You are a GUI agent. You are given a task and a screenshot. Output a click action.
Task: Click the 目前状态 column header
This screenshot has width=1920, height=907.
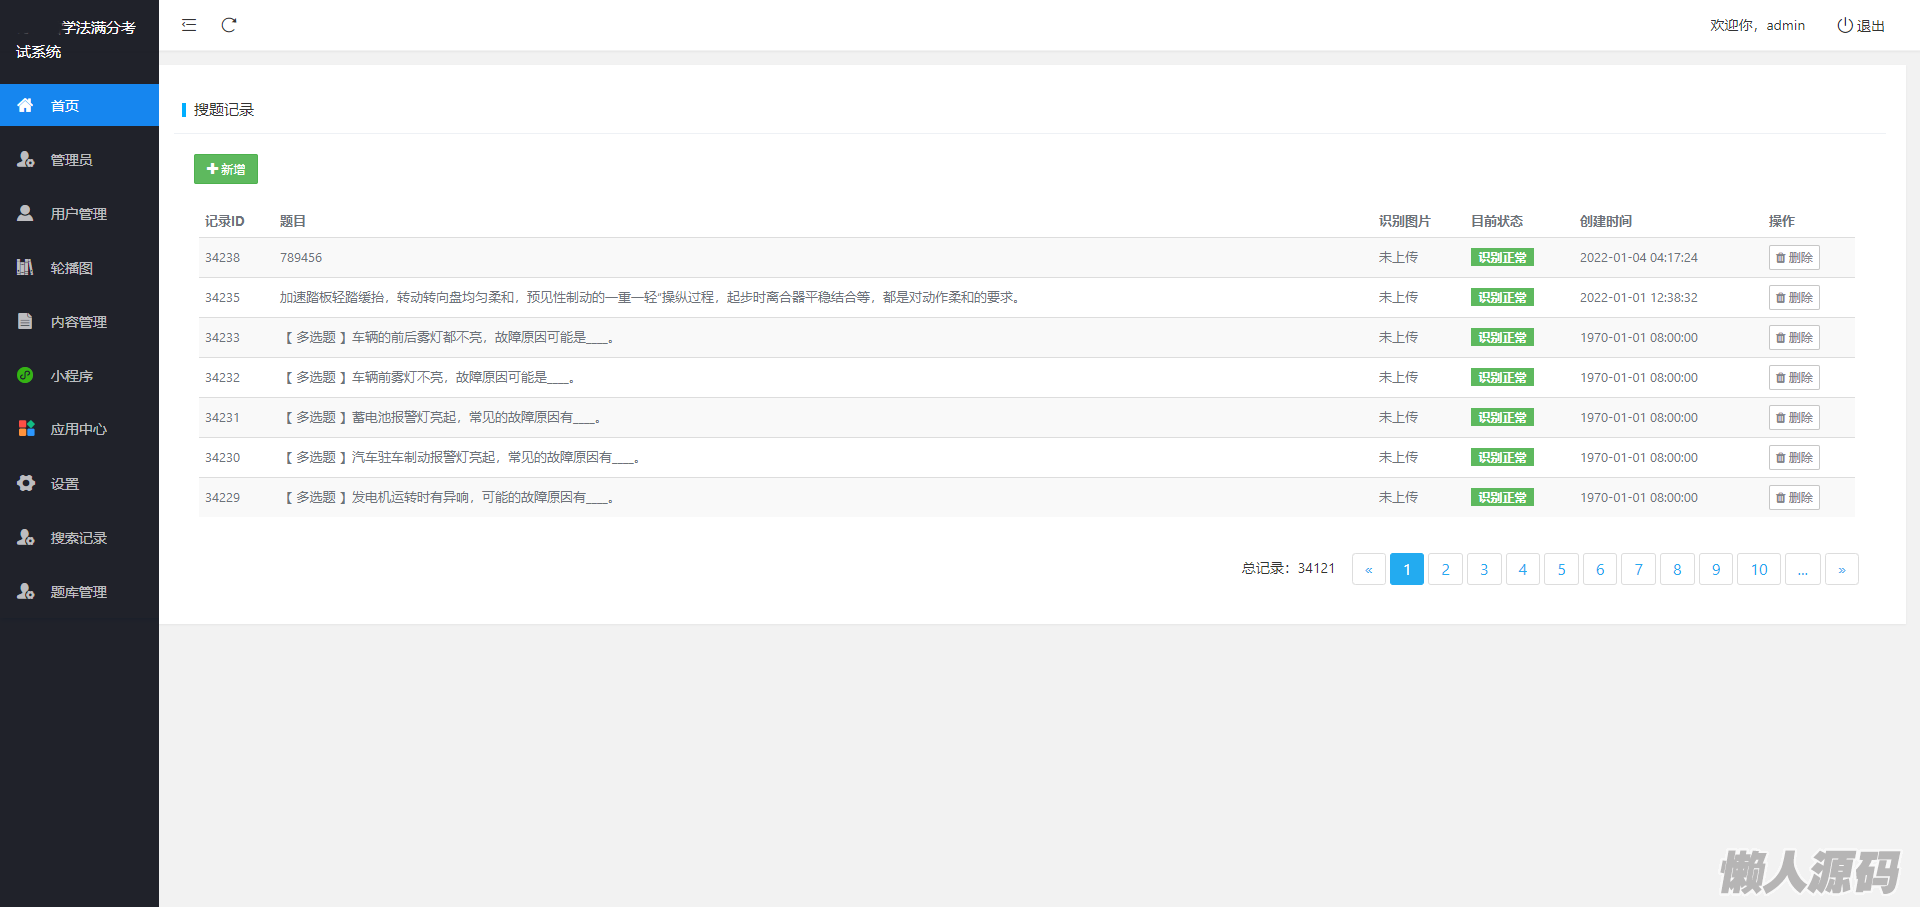pyautogui.click(x=1496, y=221)
